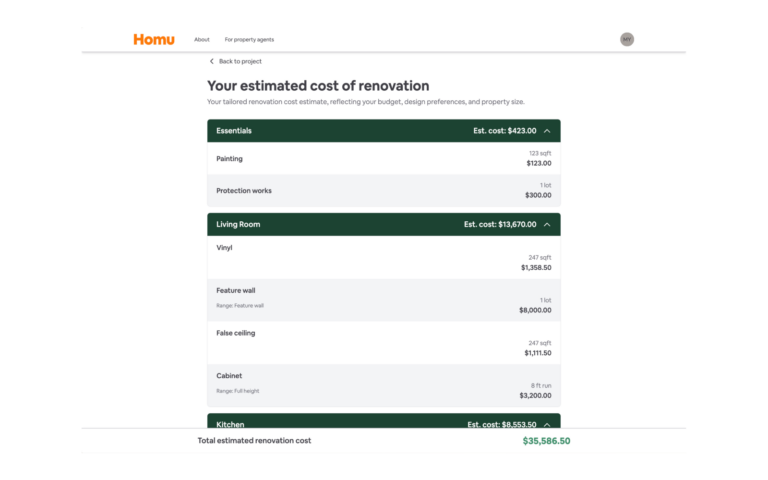Select the Painting row
The height and width of the screenshot is (480, 768).
[x=384, y=158]
